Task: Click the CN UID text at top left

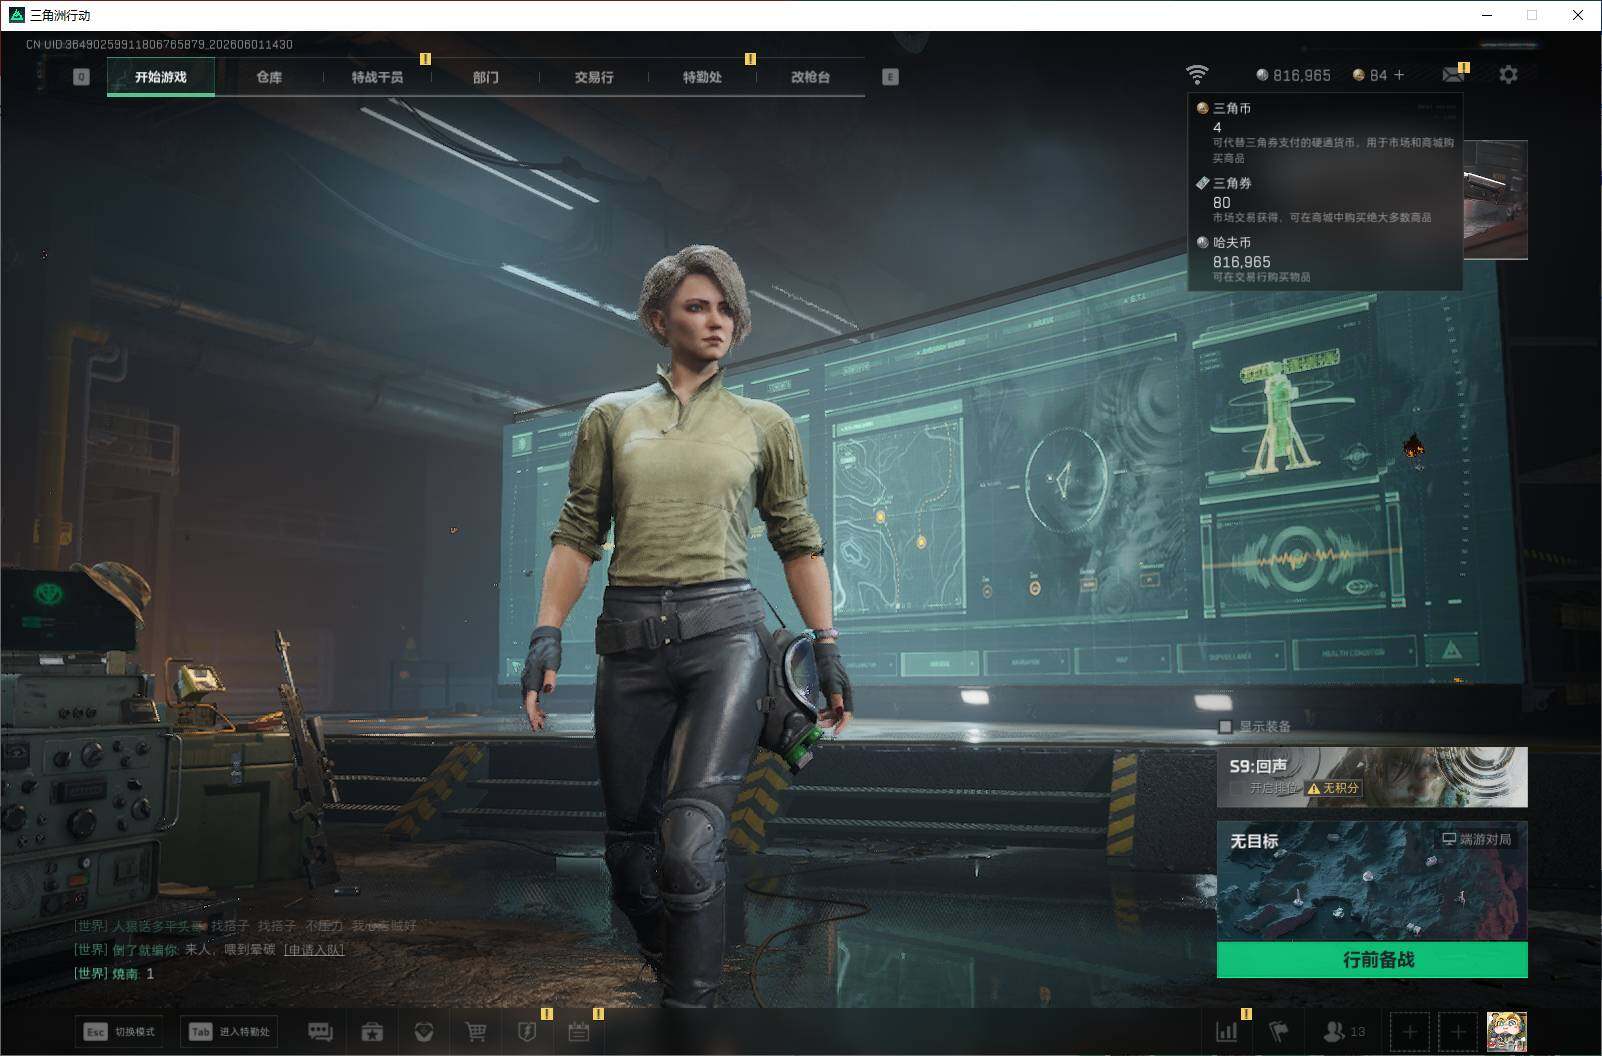Action: pyautogui.click(x=159, y=44)
